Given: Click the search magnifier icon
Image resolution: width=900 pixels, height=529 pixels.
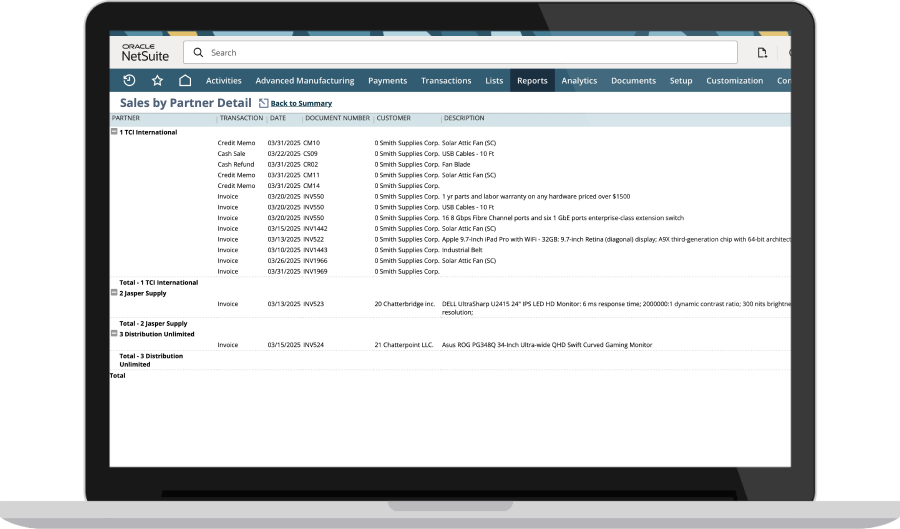Looking at the screenshot, I should [198, 53].
